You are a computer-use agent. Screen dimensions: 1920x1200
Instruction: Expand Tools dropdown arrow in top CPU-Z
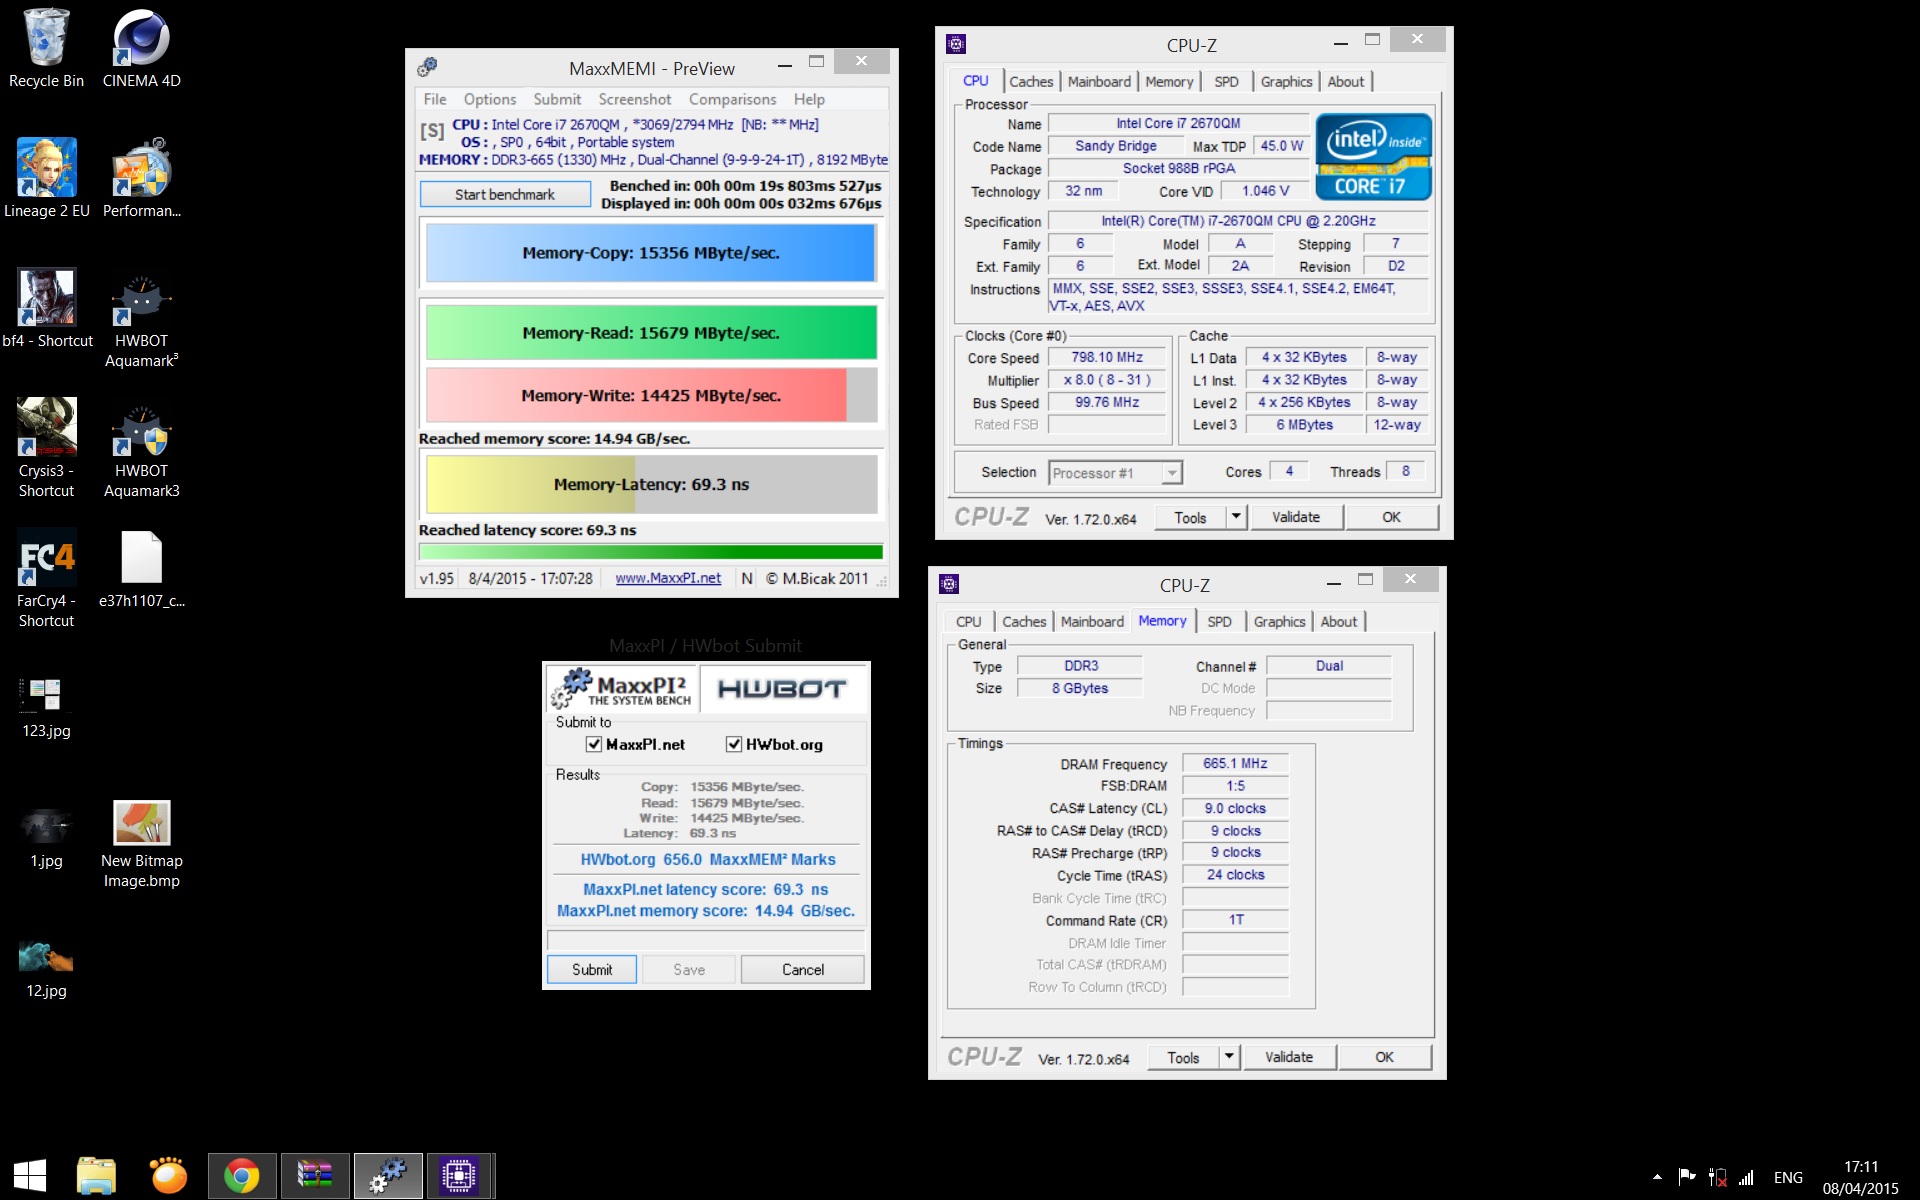(x=1236, y=517)
